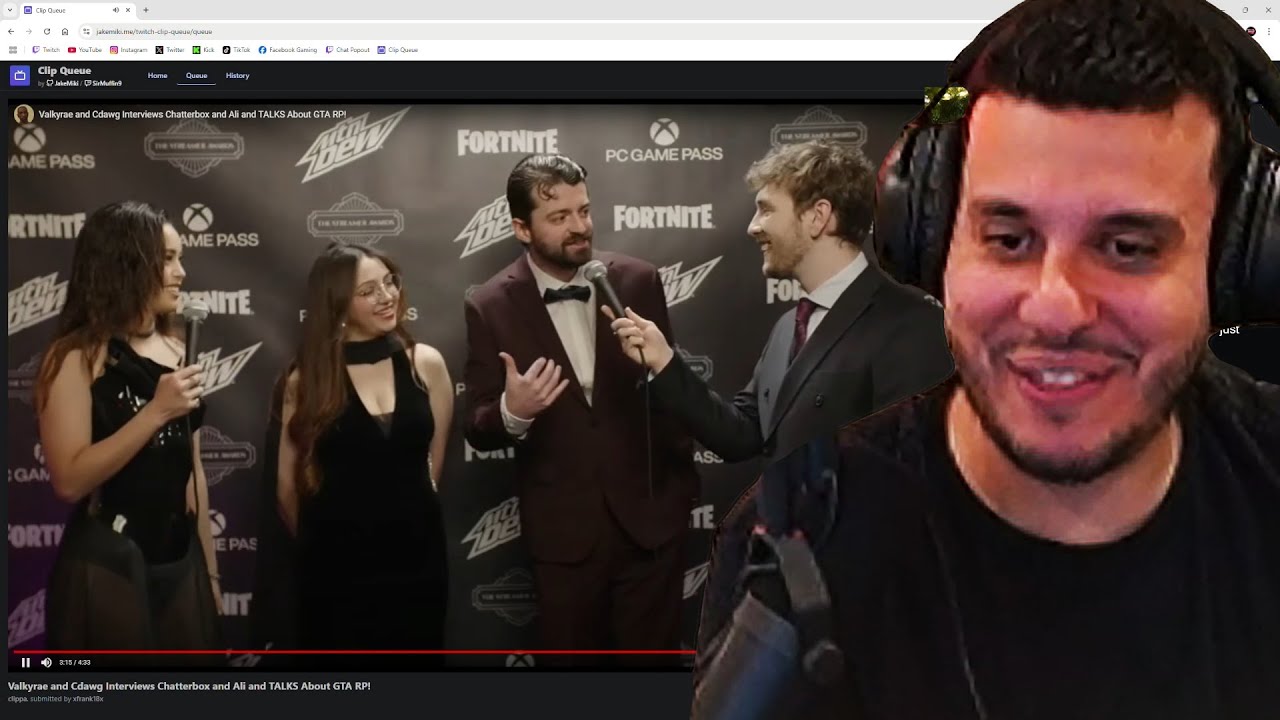The height and width of the screenshot is (720, 1280).
Task: Open the Clip Queue bookmark
Action: (x=398, y=49)
